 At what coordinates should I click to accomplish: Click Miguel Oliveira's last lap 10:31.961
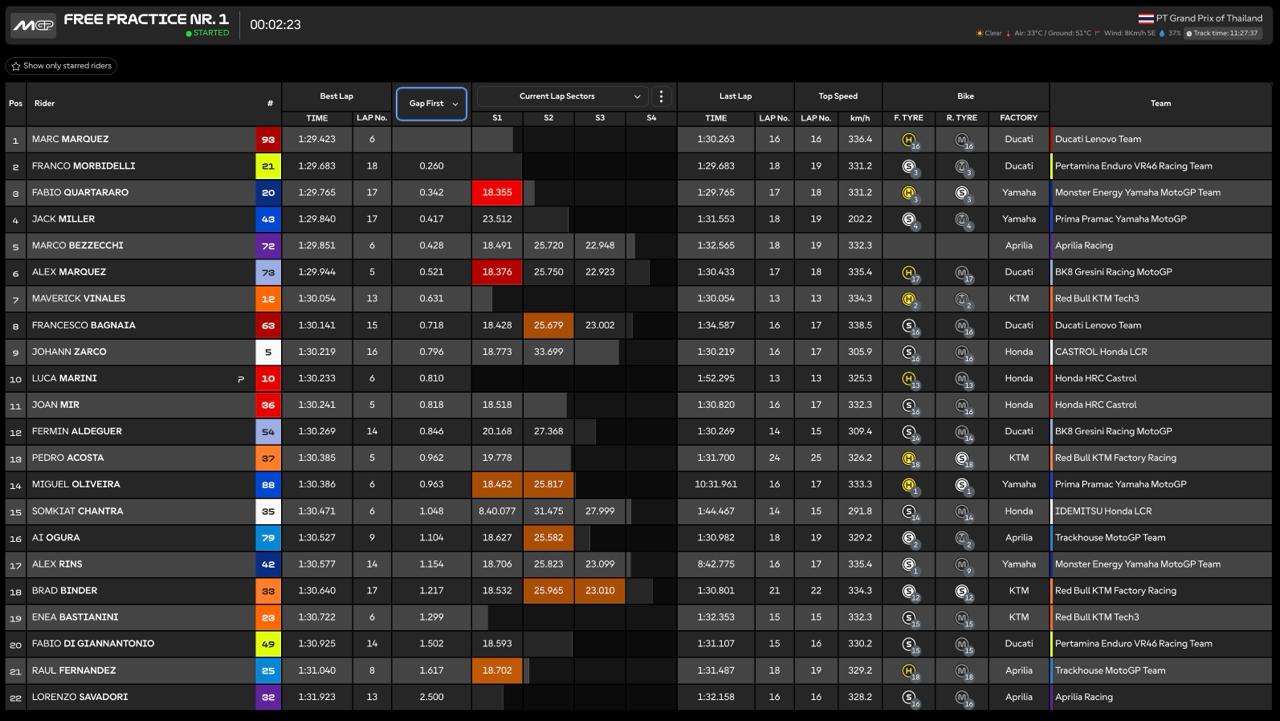[x=715, y=485]
